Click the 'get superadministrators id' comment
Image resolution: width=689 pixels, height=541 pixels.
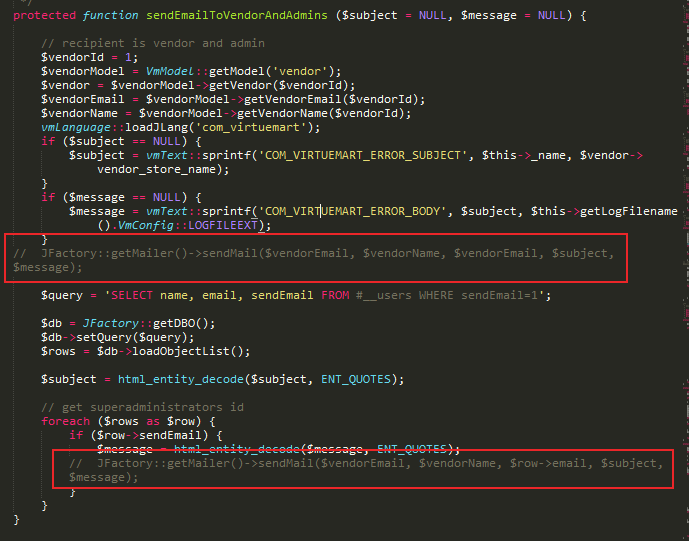click(142, 407)
